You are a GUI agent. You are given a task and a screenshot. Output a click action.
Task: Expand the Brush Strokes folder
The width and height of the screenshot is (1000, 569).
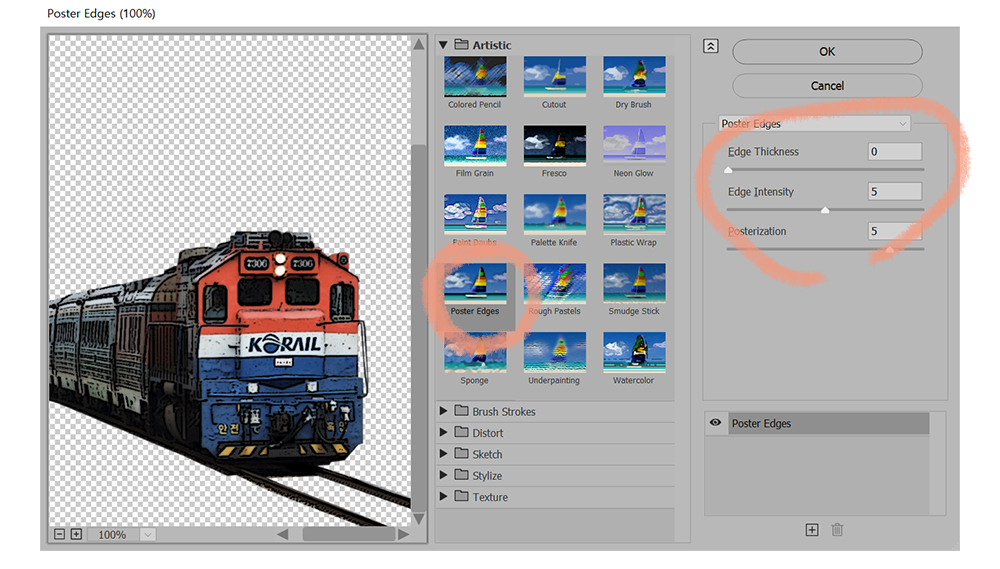click(443, 411)
